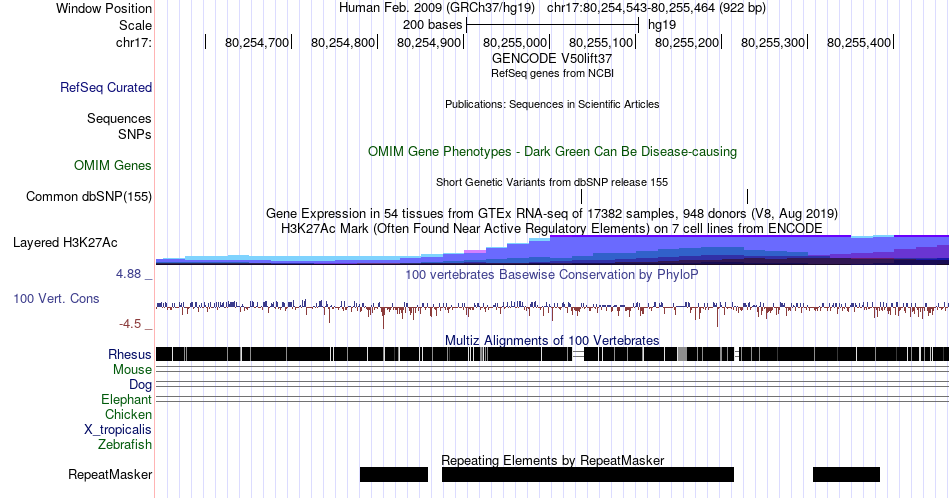Open GTEx Gene Expression in 54 tissues title
This screenshot has height=498, width=950.
552,213
